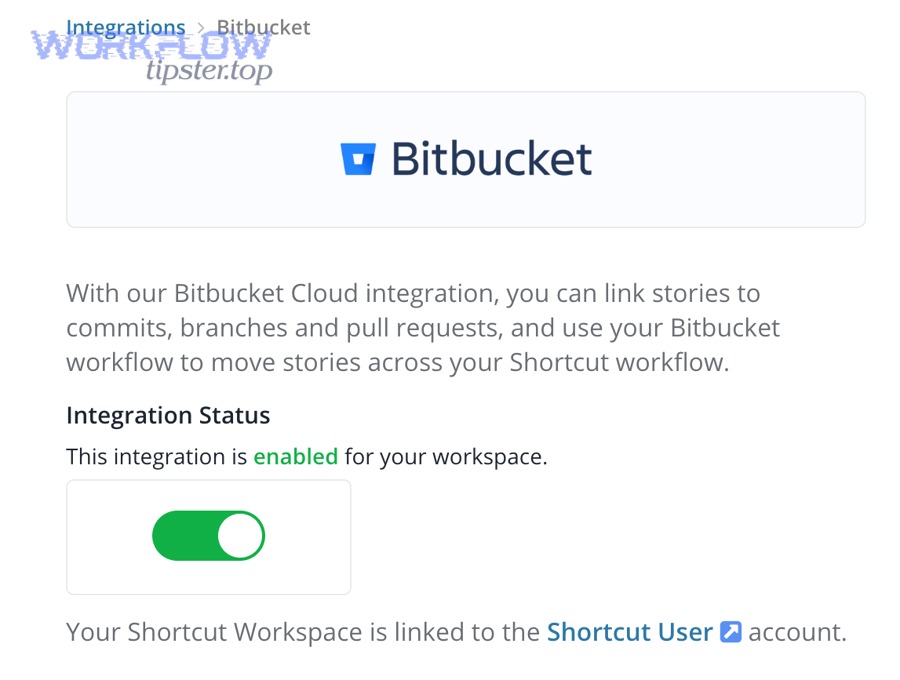Click the chevron between Integrations and Bitbucket

pyautogui.click(x=201, y=27)
